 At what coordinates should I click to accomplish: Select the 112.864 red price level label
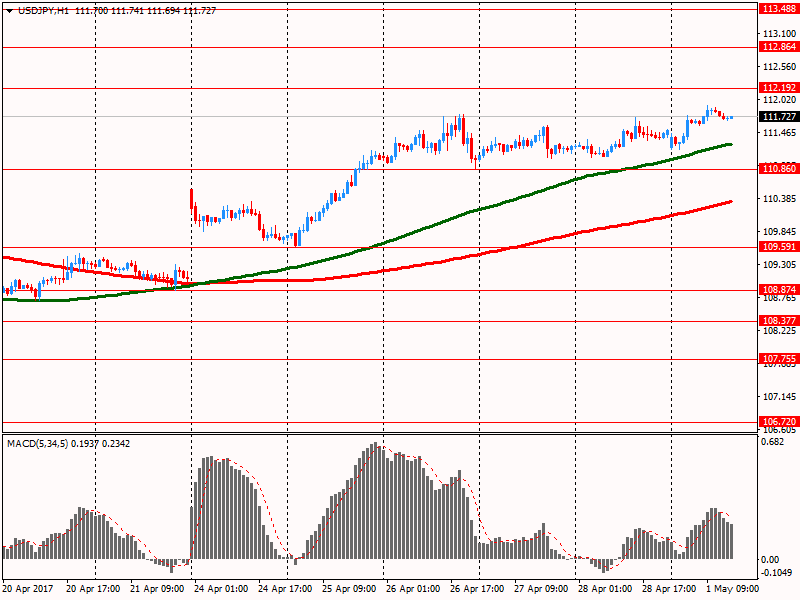point(779,47)
